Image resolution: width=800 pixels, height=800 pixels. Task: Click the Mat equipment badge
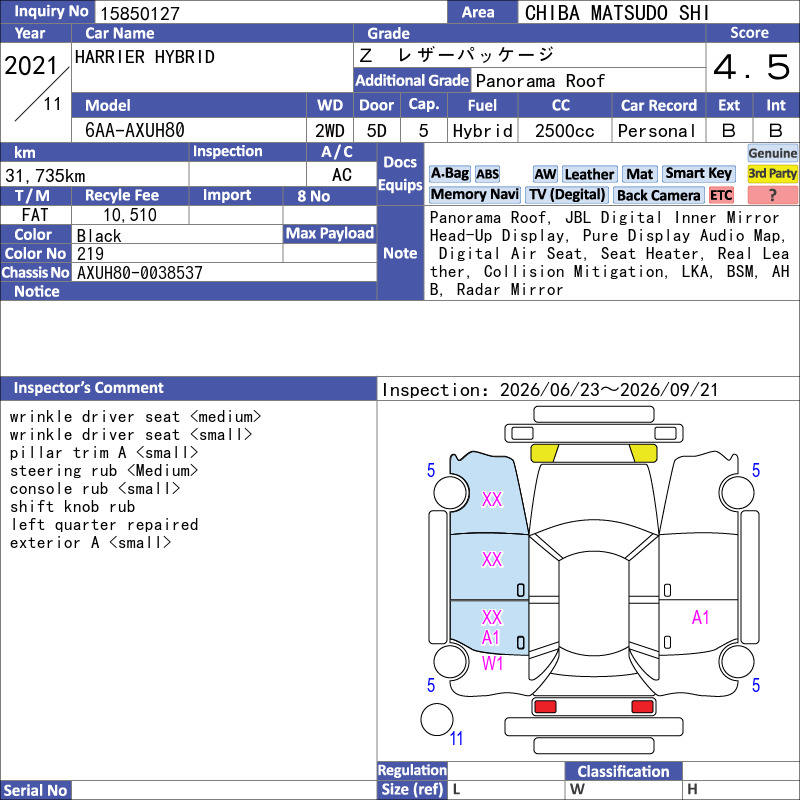click(x=639, y=174)
